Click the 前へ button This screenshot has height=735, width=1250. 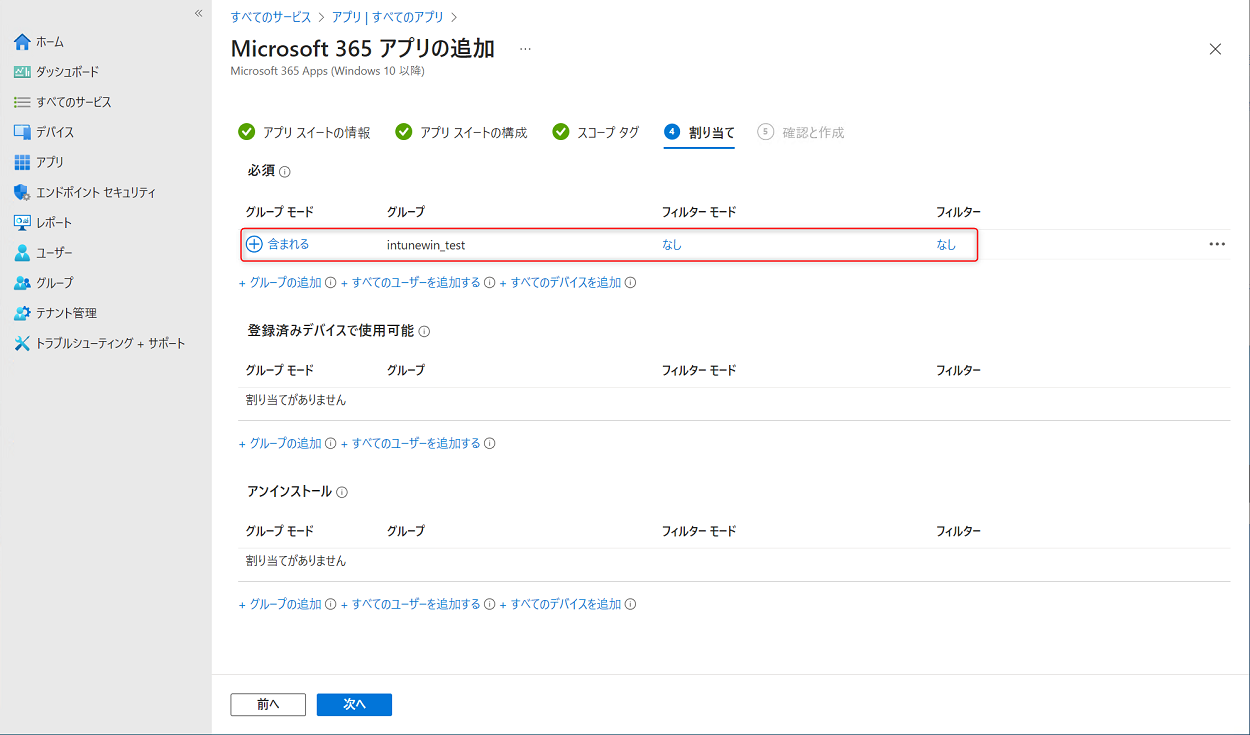pyautogui.click(x=268, y=704)
